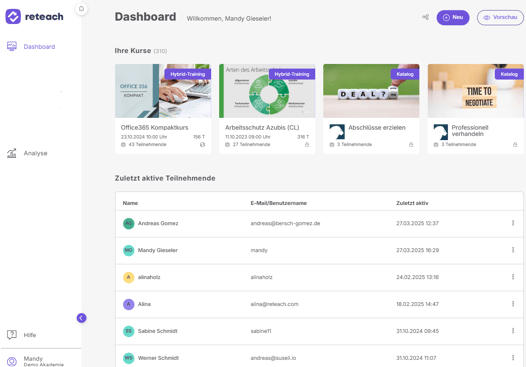This screenshot has height=367, width=526.
Task: Click the share icon beside Neu button
Action: pos(425,17)
